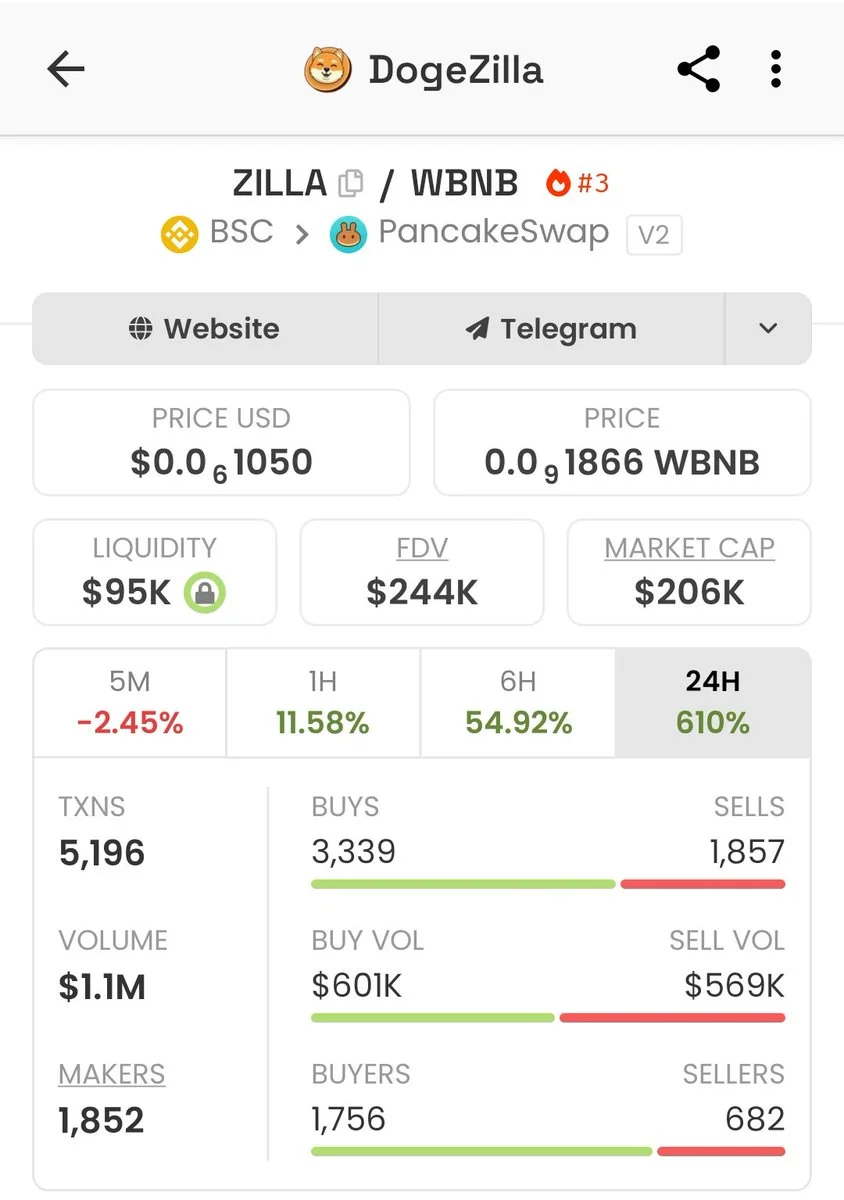Open the three-dot overflow menu
Image resolution: width=844 pixels, height=1200 pixels.
click(x=775, y=69)
